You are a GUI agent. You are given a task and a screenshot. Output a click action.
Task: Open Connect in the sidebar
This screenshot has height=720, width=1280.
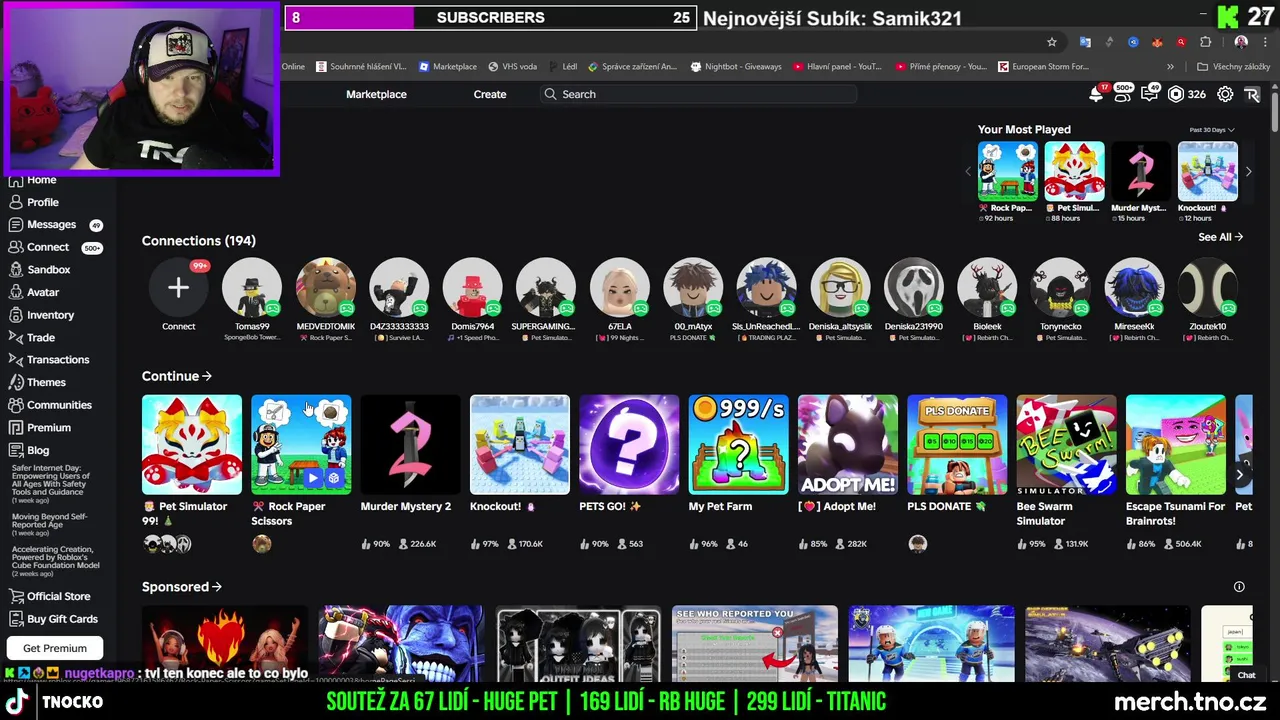[48, 247]
